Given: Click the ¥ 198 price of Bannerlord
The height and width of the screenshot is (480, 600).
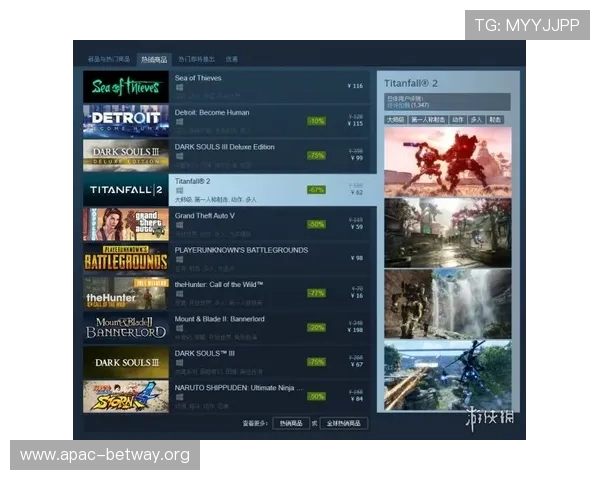Looking at the screenshot, I should [355, 330].
